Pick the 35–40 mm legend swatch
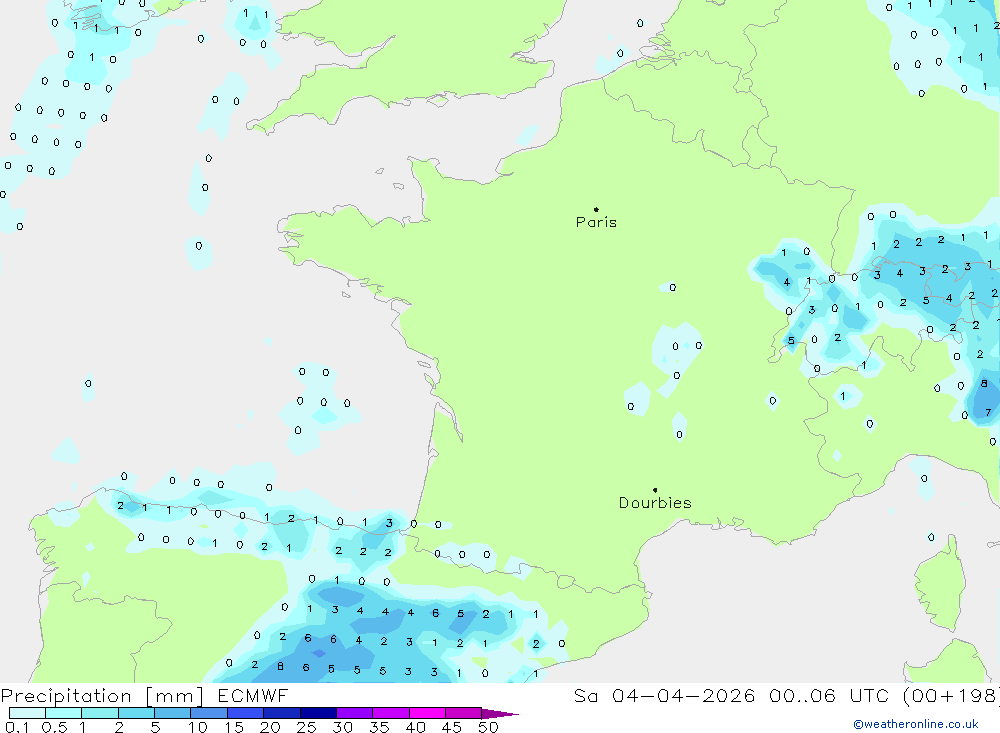 pyautogui.click(x=391, y=713)
